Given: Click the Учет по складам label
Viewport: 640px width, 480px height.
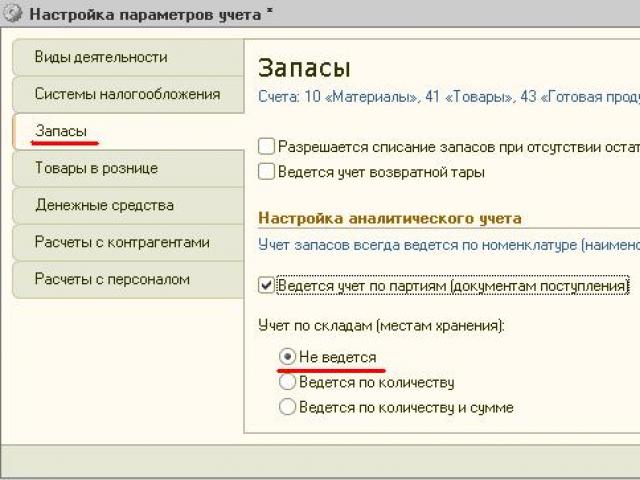Looking at the screenshot, I should point(381,326).
